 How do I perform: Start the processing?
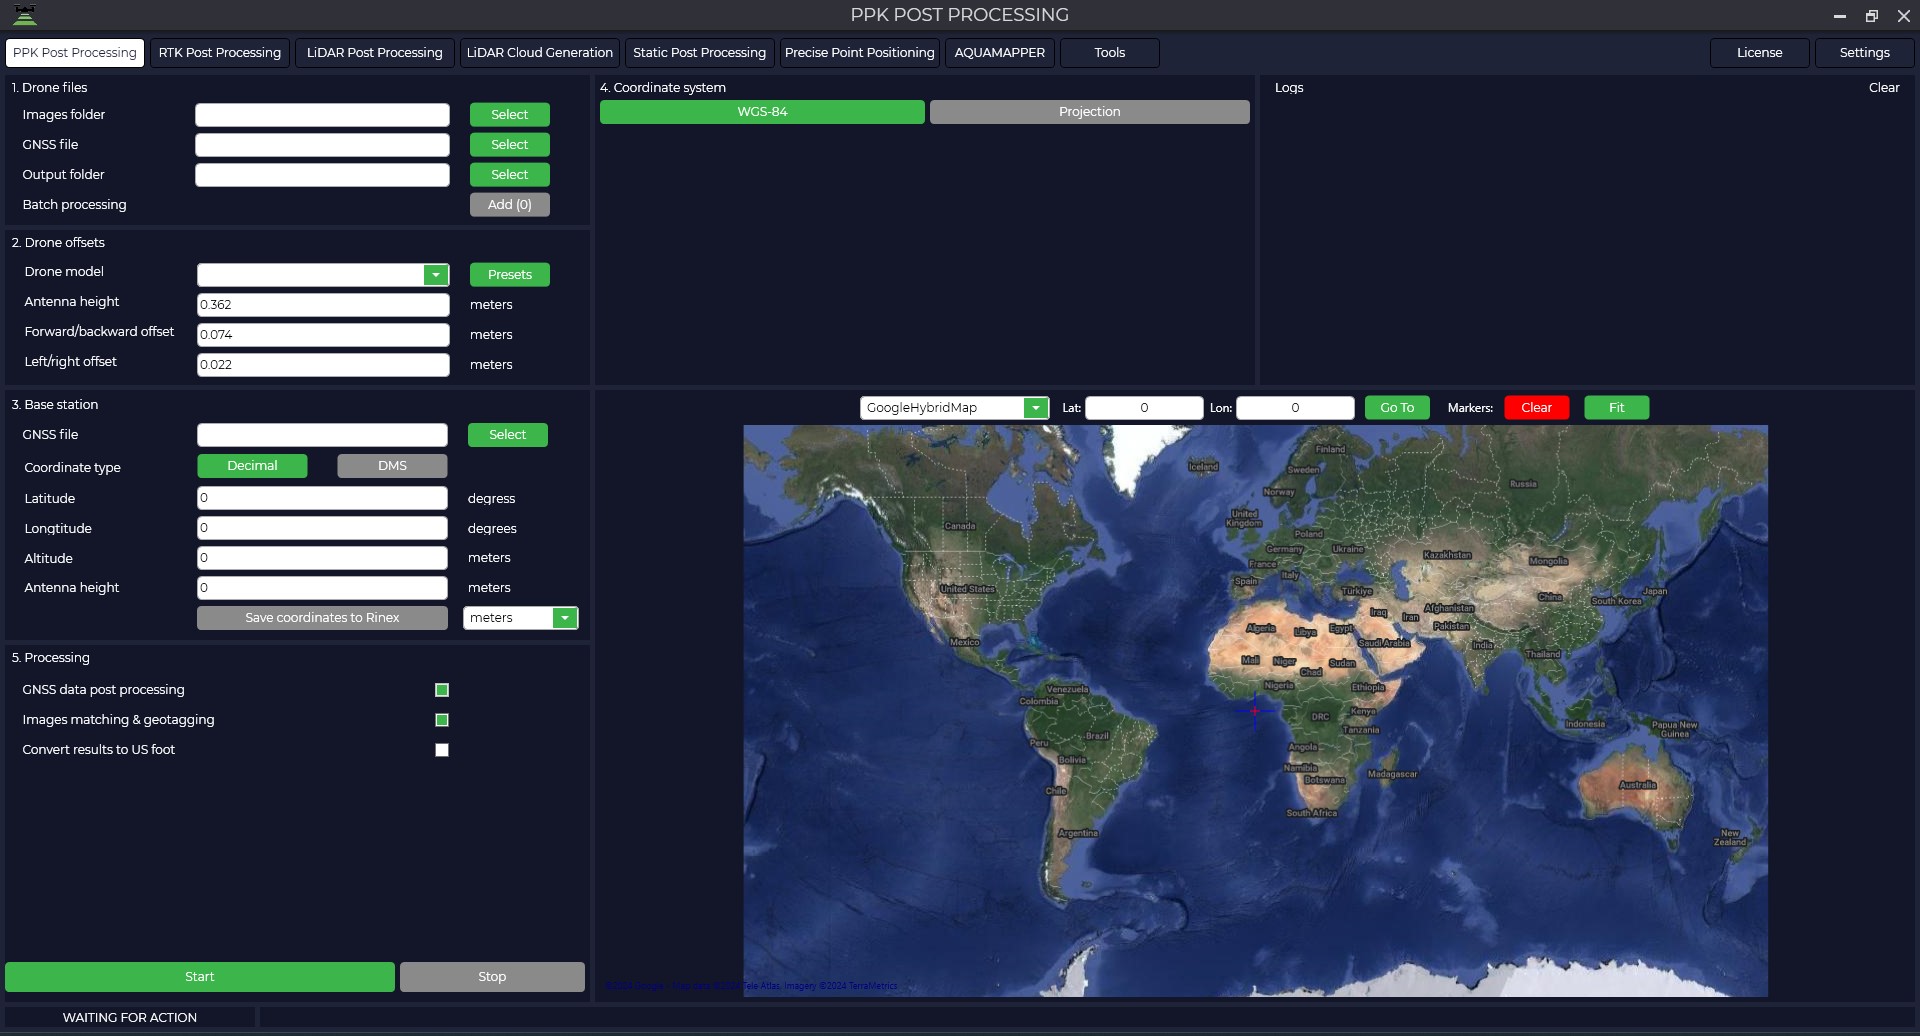[x=200, y=977]
